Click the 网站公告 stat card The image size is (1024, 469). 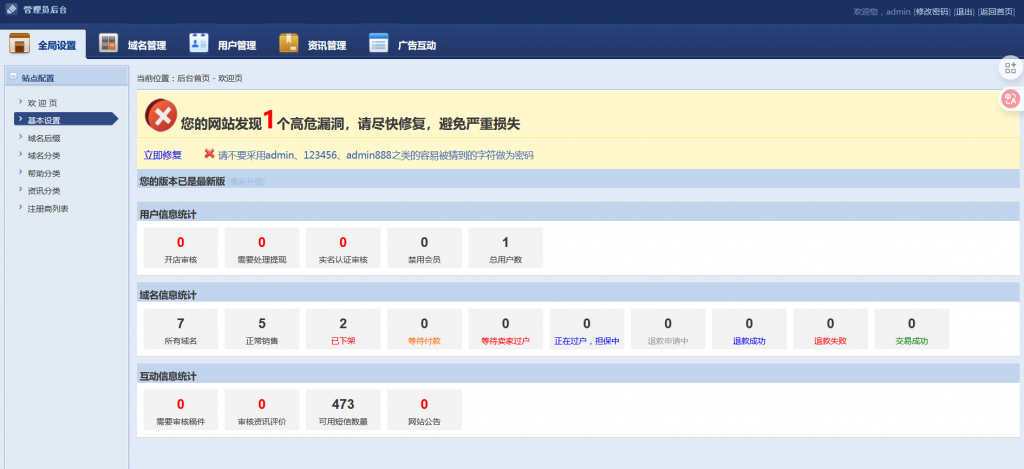click(x=424, y=410)
